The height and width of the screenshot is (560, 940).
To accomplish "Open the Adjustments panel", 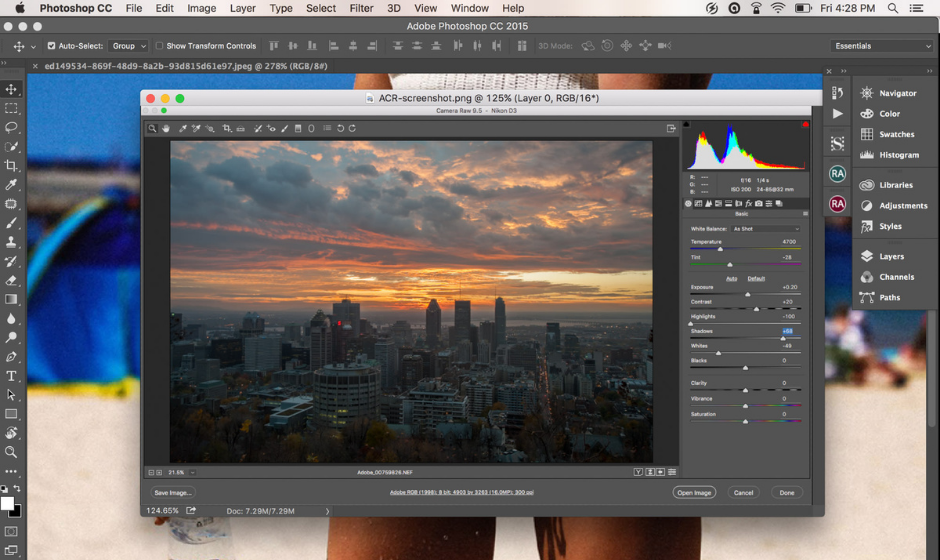I will click(x=894, y=206).
